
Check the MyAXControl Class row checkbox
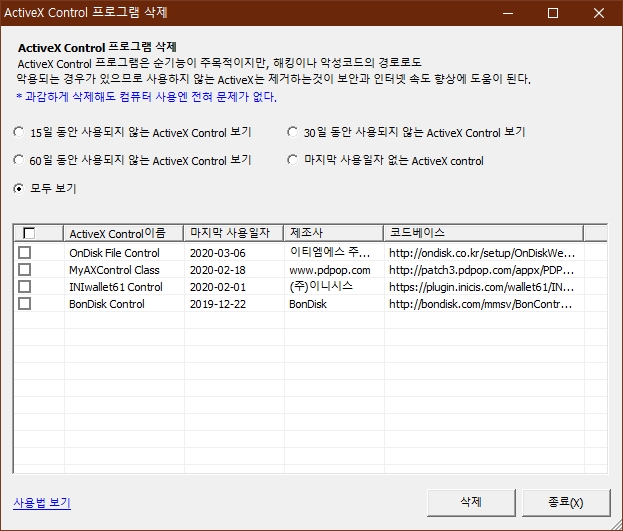25,269
